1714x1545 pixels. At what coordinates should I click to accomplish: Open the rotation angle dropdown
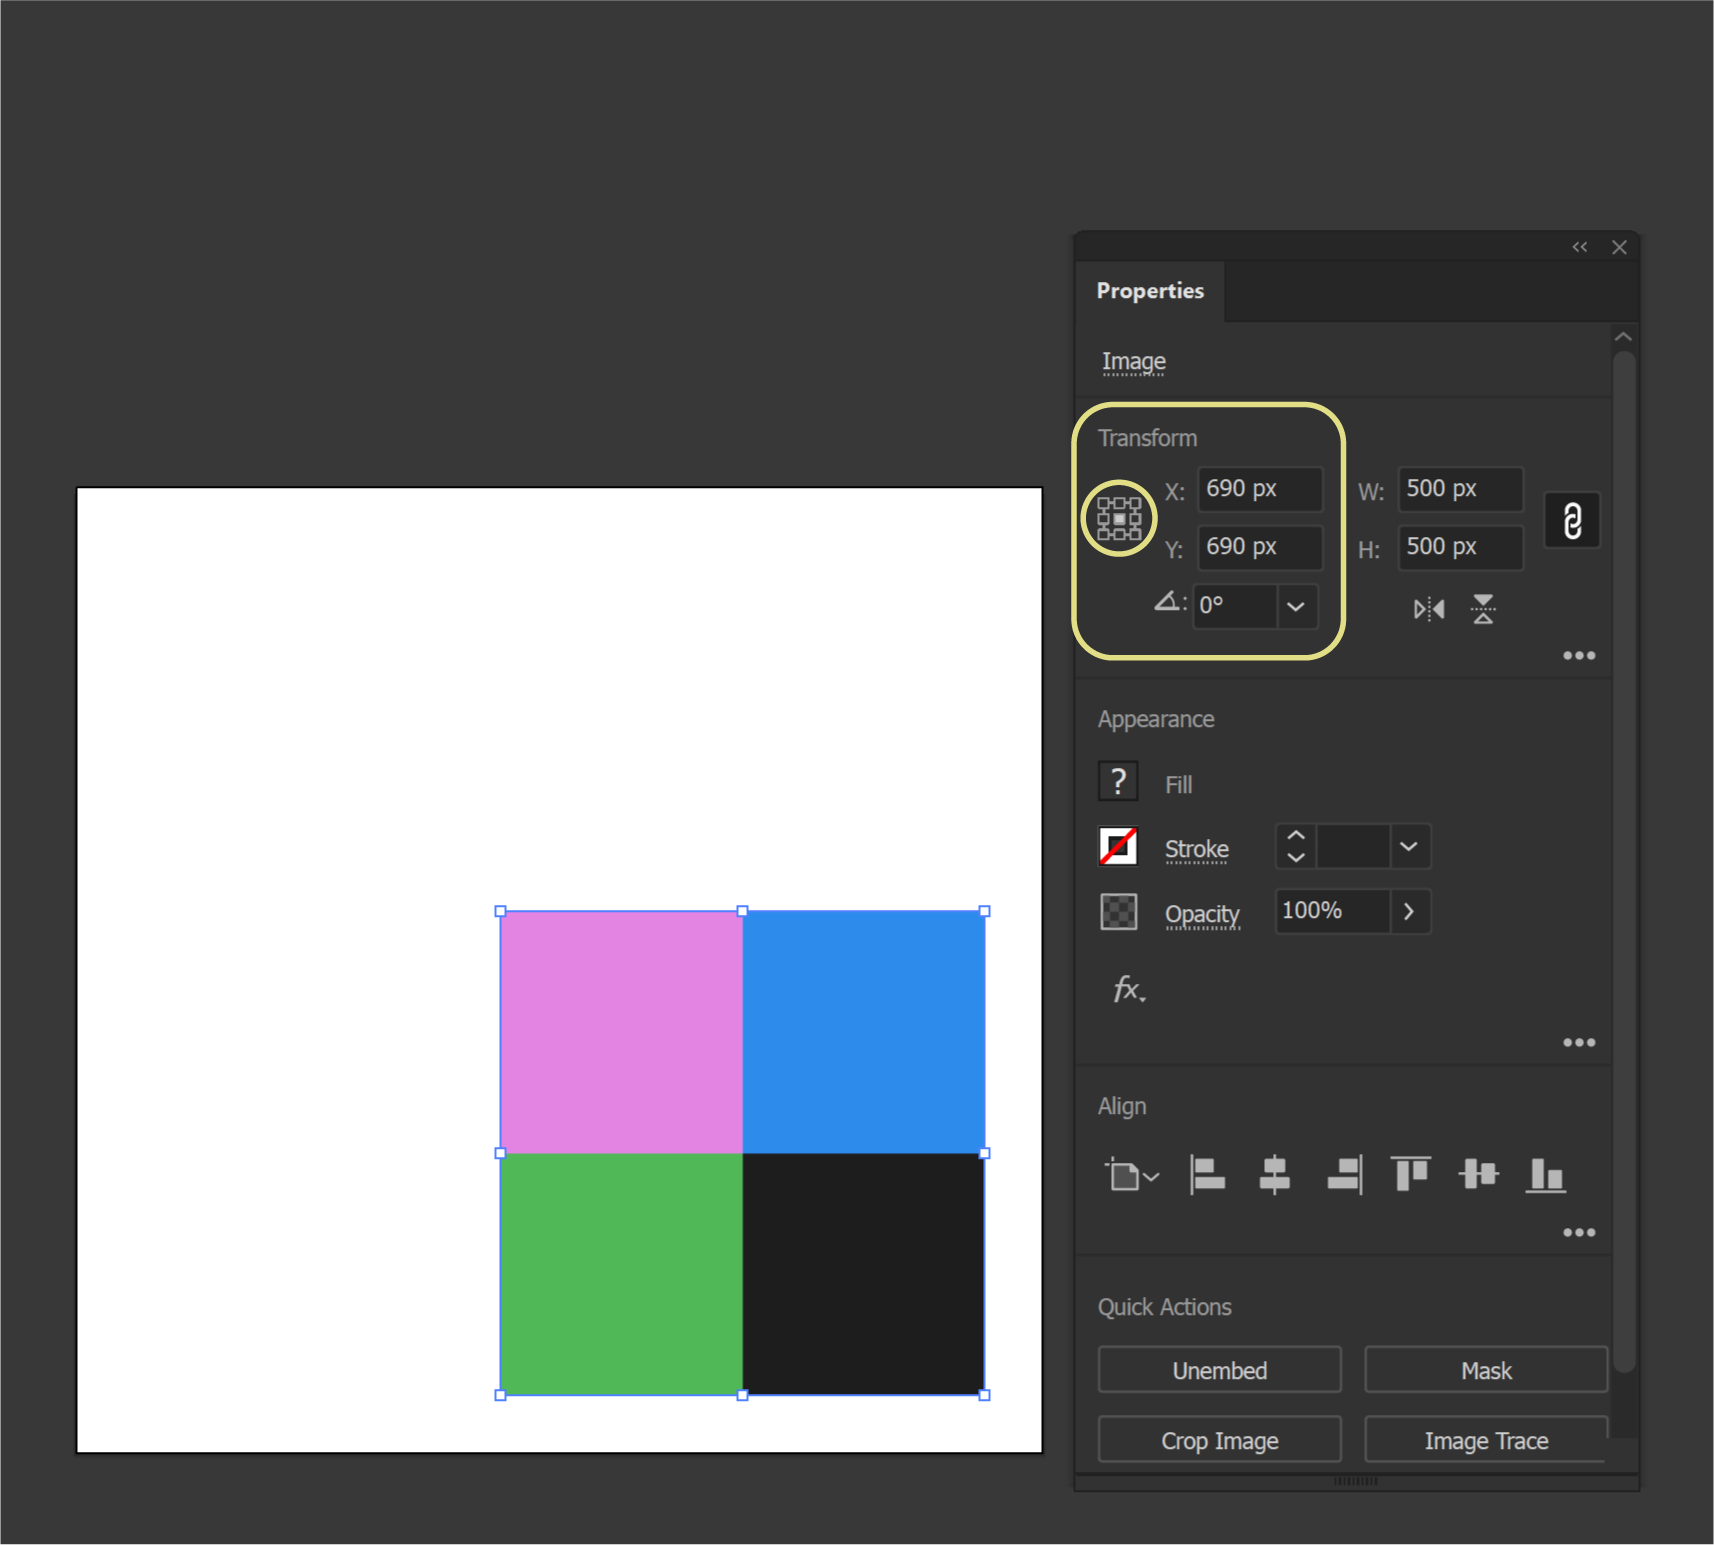pyautogui.click(x=1296, y=606)
